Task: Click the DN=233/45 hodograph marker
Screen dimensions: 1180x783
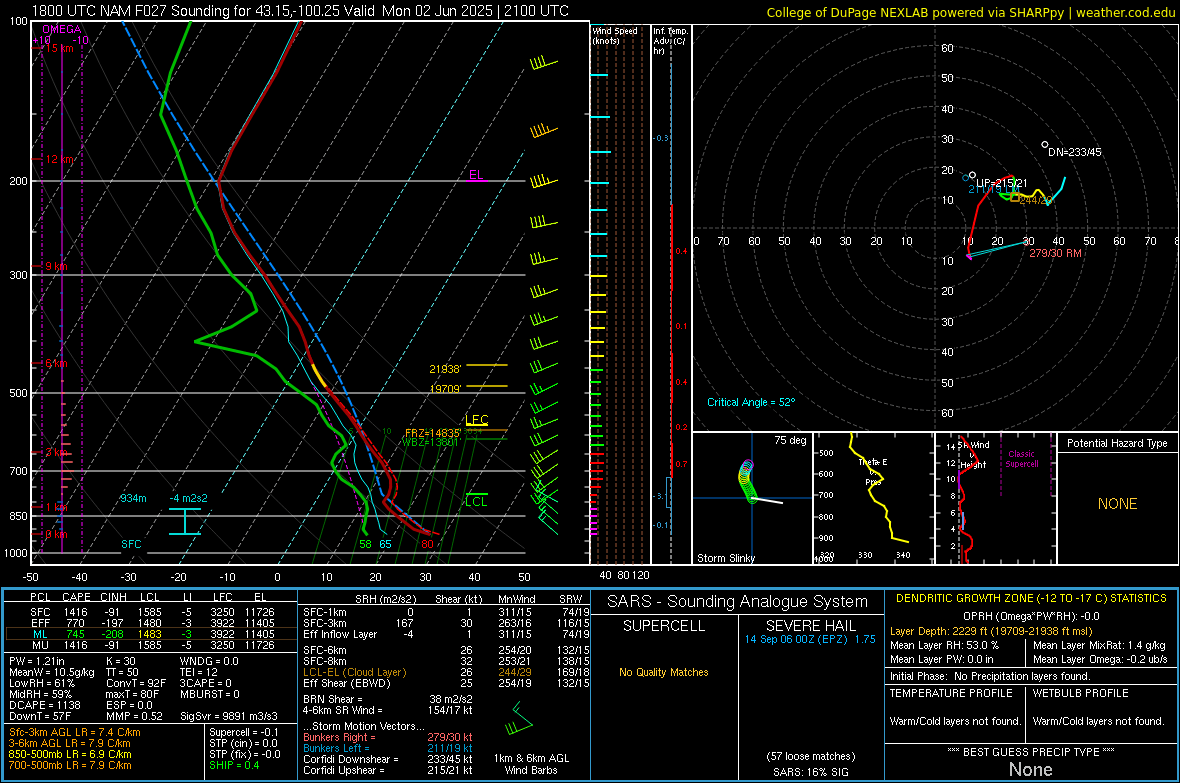Action: [1074, 151]
